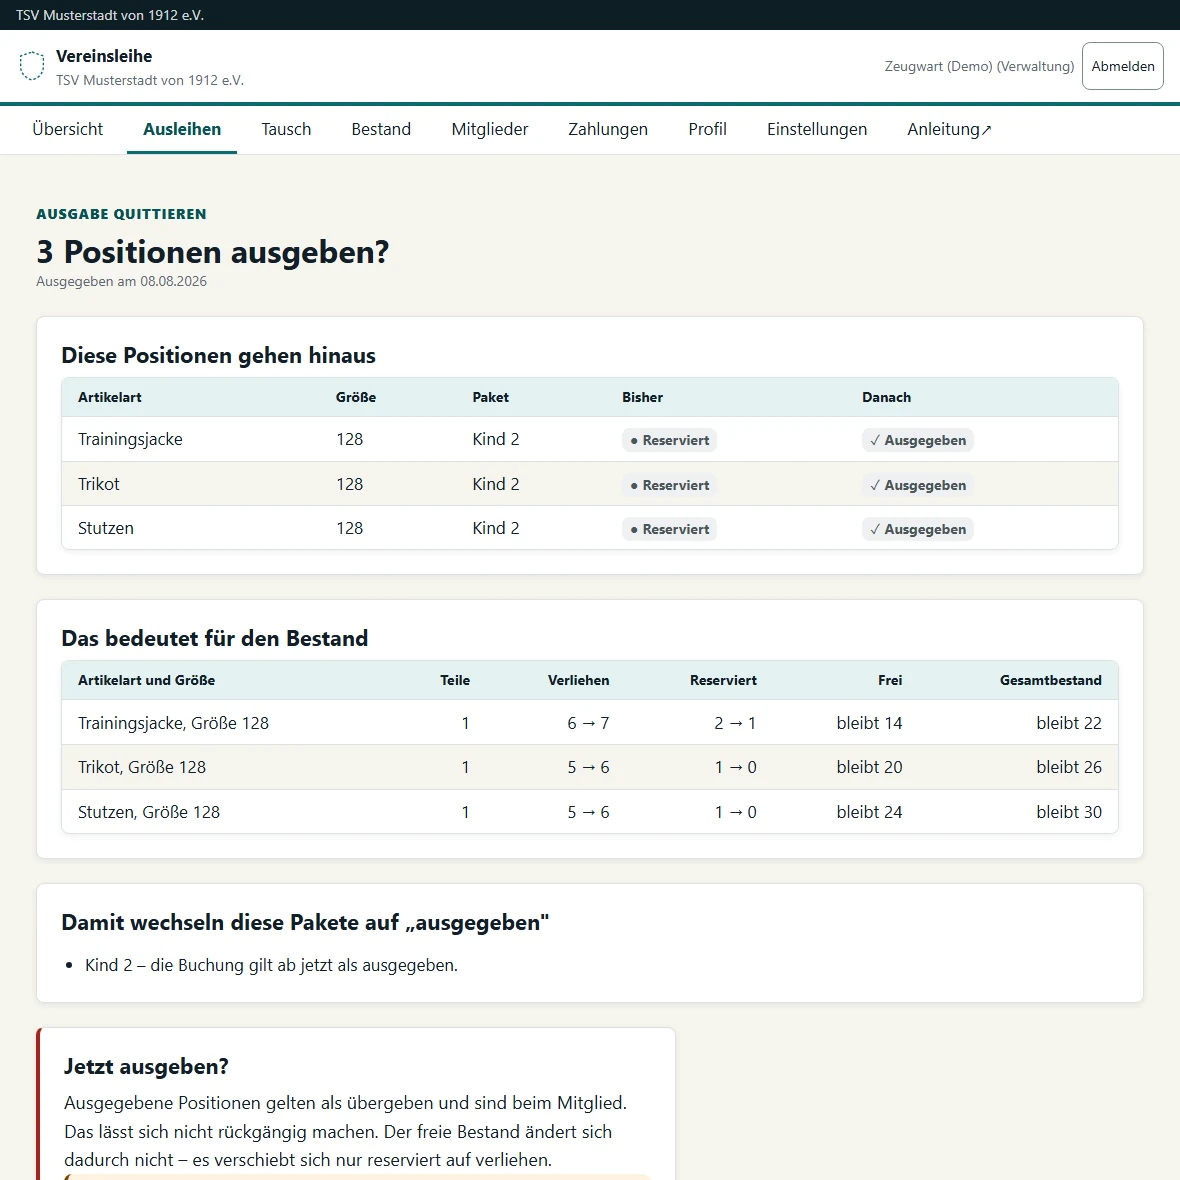Click the Reserviert badge in Trainingsjacke row
Image resolution: width=1180 pixels, height=1180 pixels.
pos(670,440)
